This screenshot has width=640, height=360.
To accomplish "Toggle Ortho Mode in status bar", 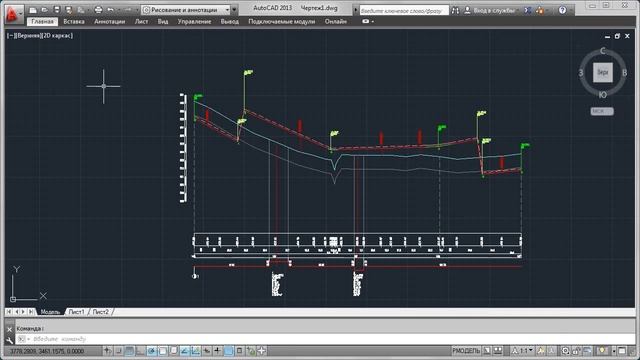I will point(141,351).
